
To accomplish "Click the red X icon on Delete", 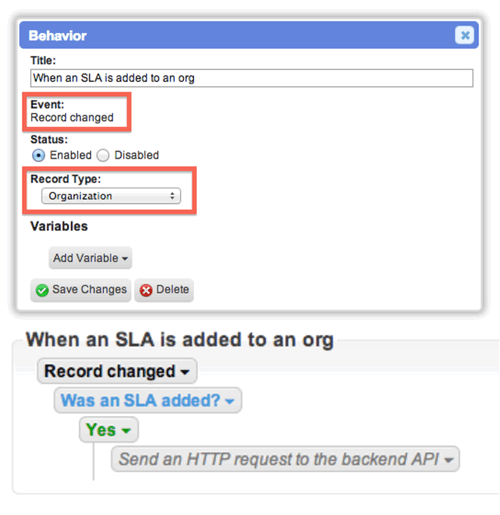I will tap(146, 290).
